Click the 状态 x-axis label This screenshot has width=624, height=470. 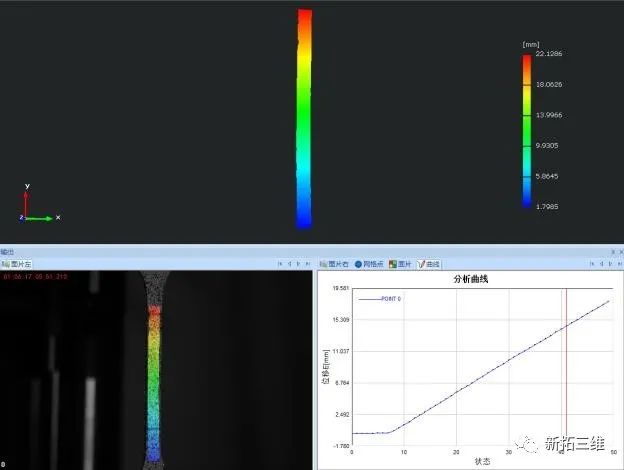pyautogui.click(x=482, y=461)
